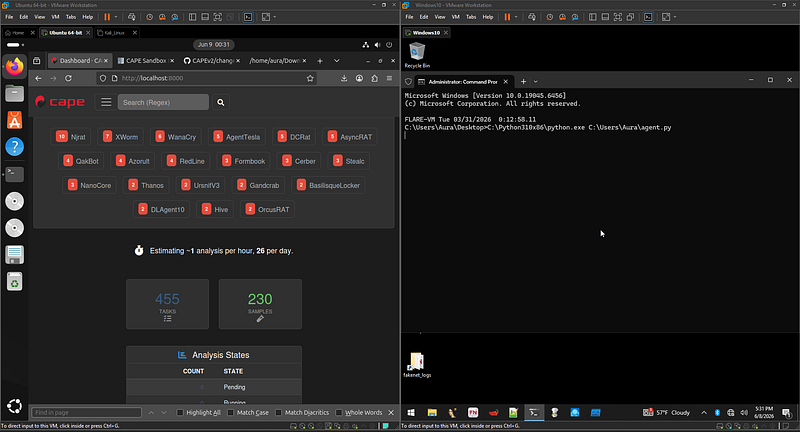The width and height of the screenshot is (800, 432).
Task: Revert to snapshot icon in Ubuntu VMware window
Action: pos(162,17)
